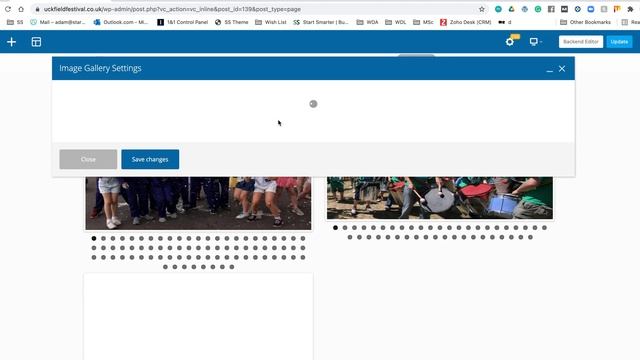Screen dimensions: 640x360
Task: Open the SS bookmarks folder
Action: 15,22
